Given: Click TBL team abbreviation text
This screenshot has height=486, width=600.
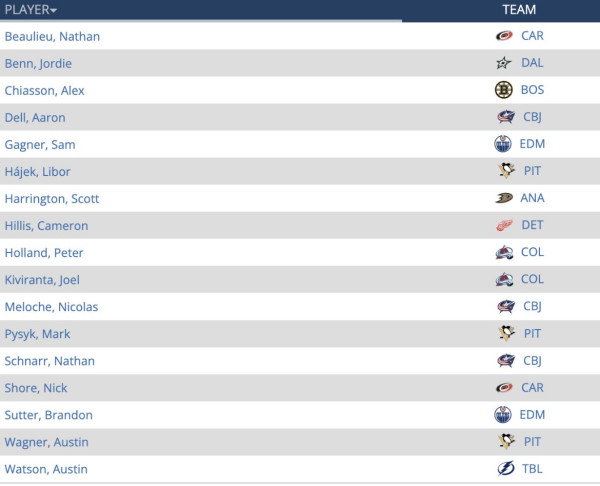Looking at the screenshot, I should click(532, 468).
